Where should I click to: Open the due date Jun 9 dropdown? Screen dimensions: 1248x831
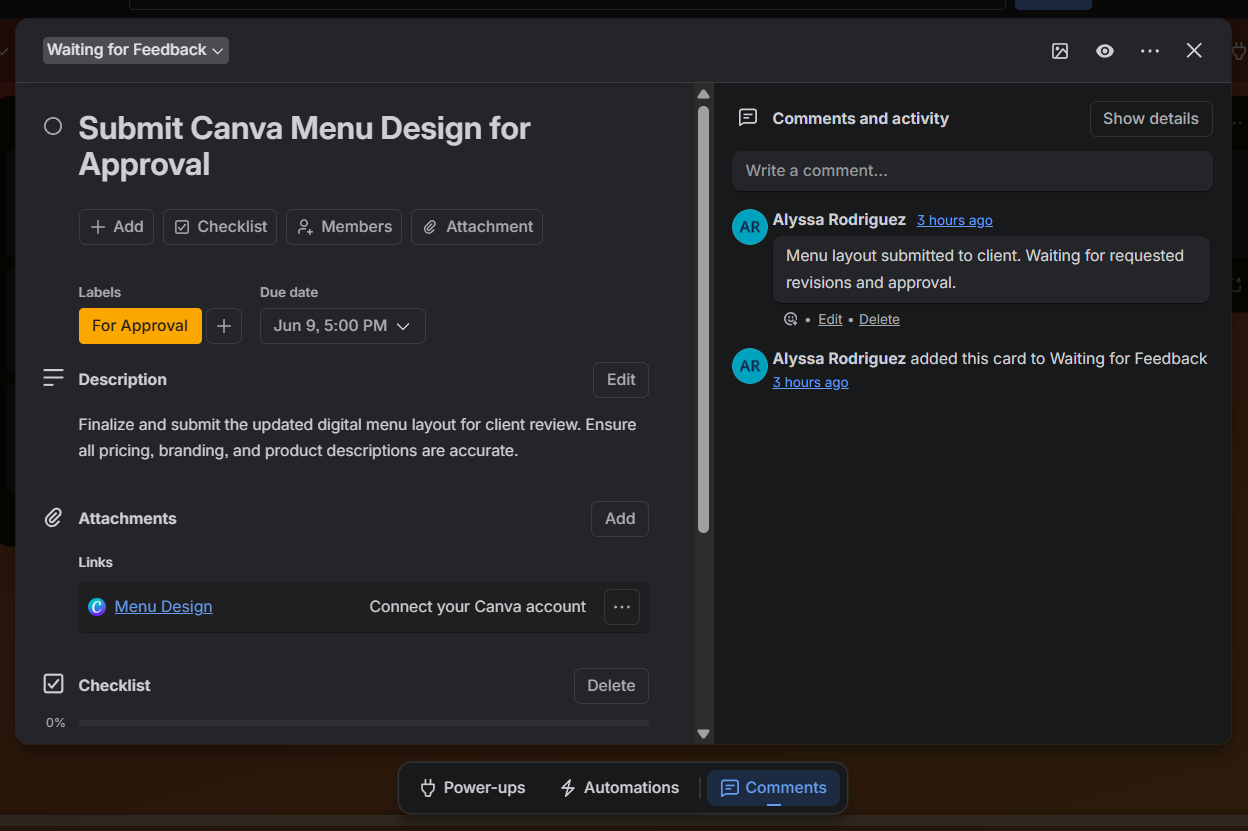point(343,326)
